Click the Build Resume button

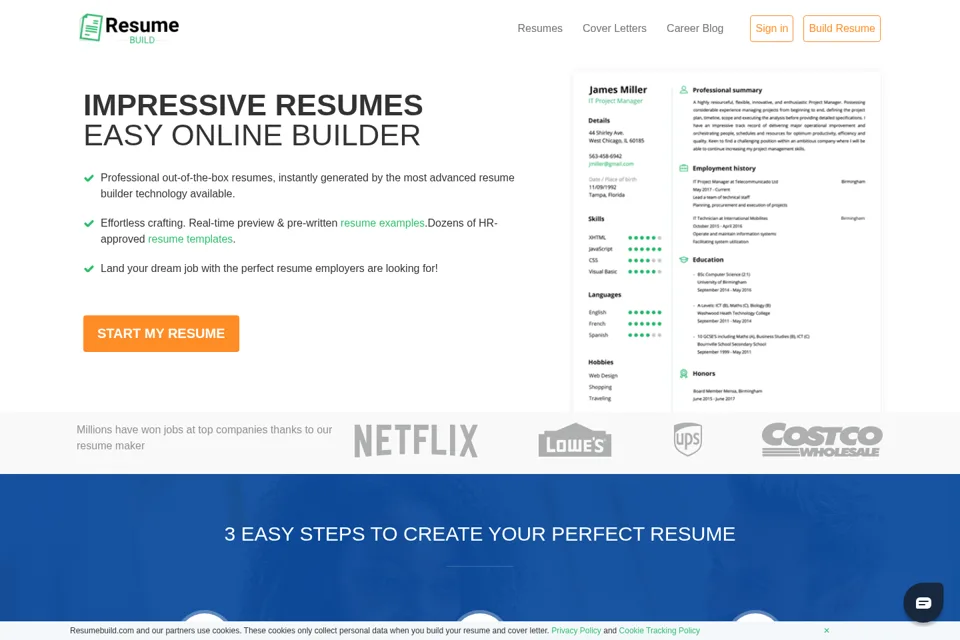(x=841, y=28)
